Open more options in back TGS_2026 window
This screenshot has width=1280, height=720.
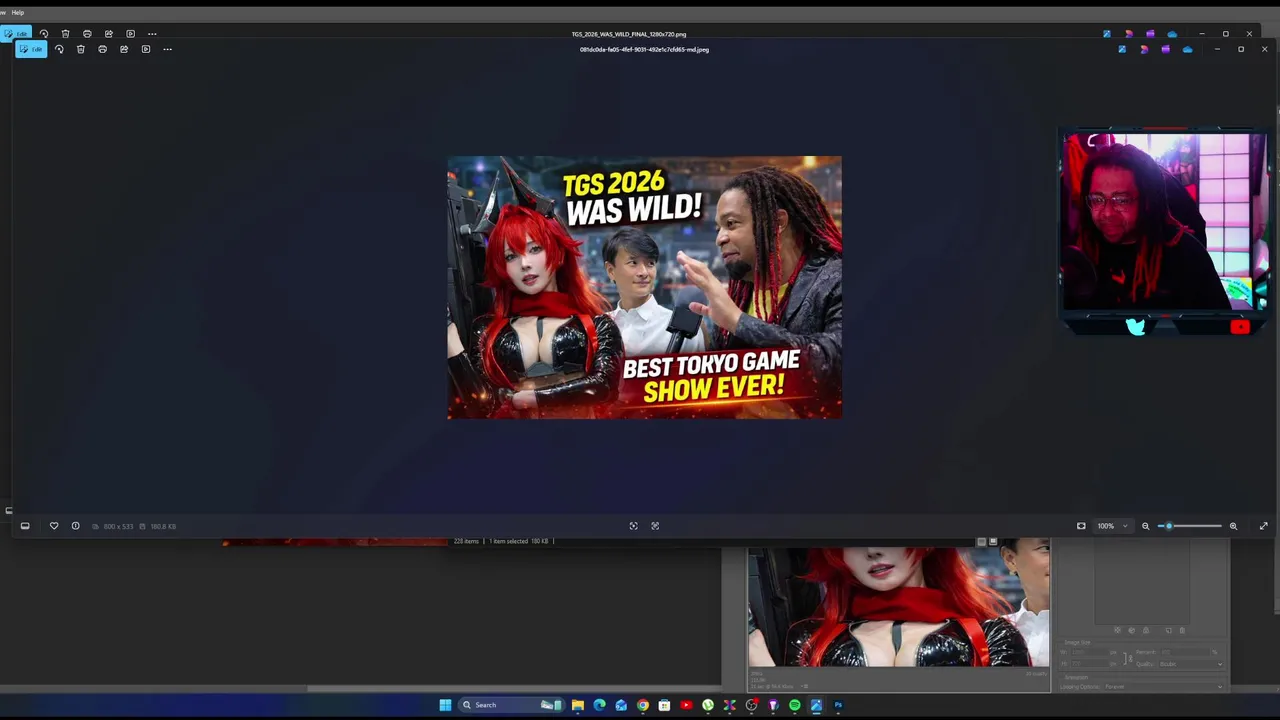(x=152, y=34)
